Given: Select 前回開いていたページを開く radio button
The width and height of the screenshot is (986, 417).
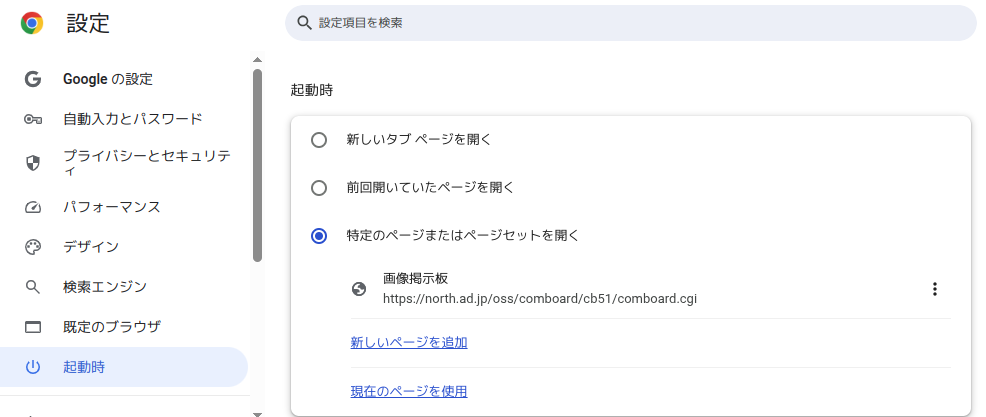Looking at the screenshot, I should tap(319, 188).
